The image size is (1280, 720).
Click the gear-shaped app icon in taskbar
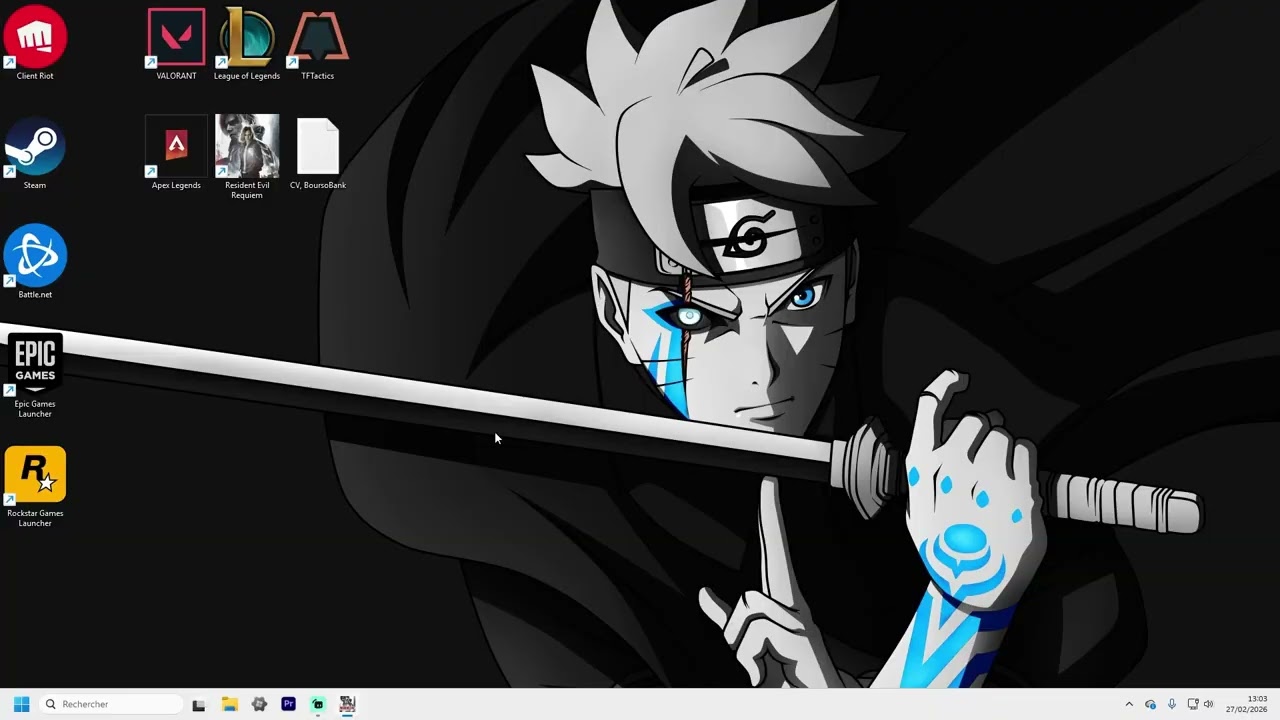click(259, 704)
